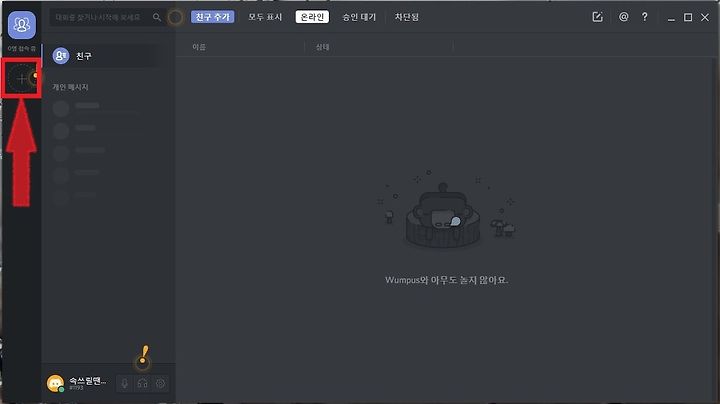Select the 온라인 tab
The image size is (720, 404).
pos(312,17)
